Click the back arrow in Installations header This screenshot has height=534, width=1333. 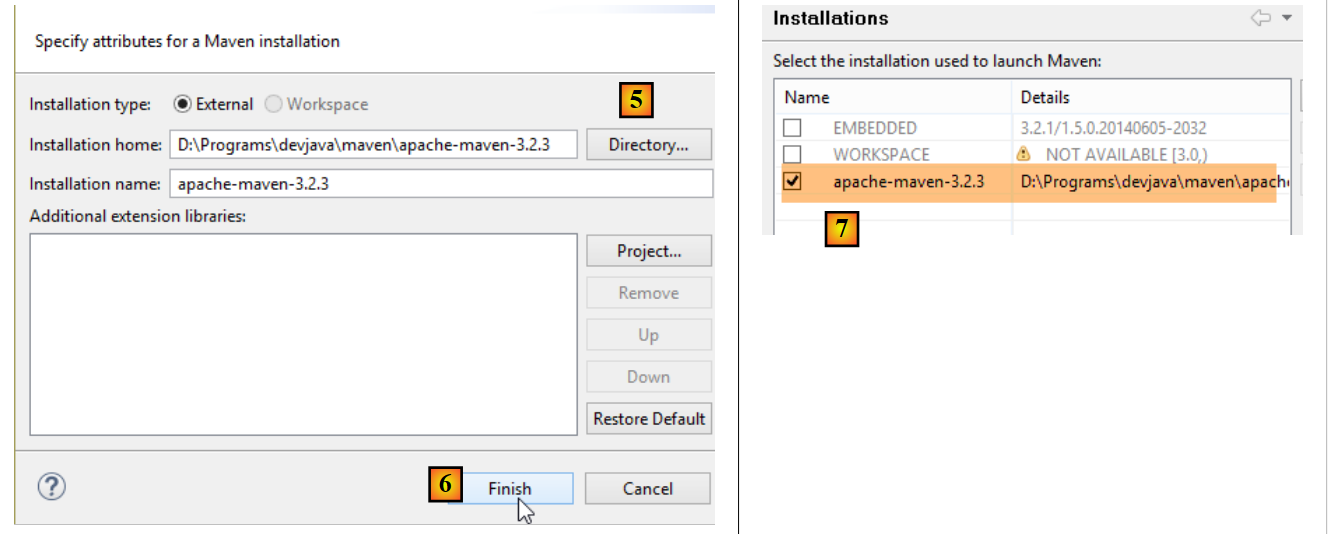(x=1260, y=18)
